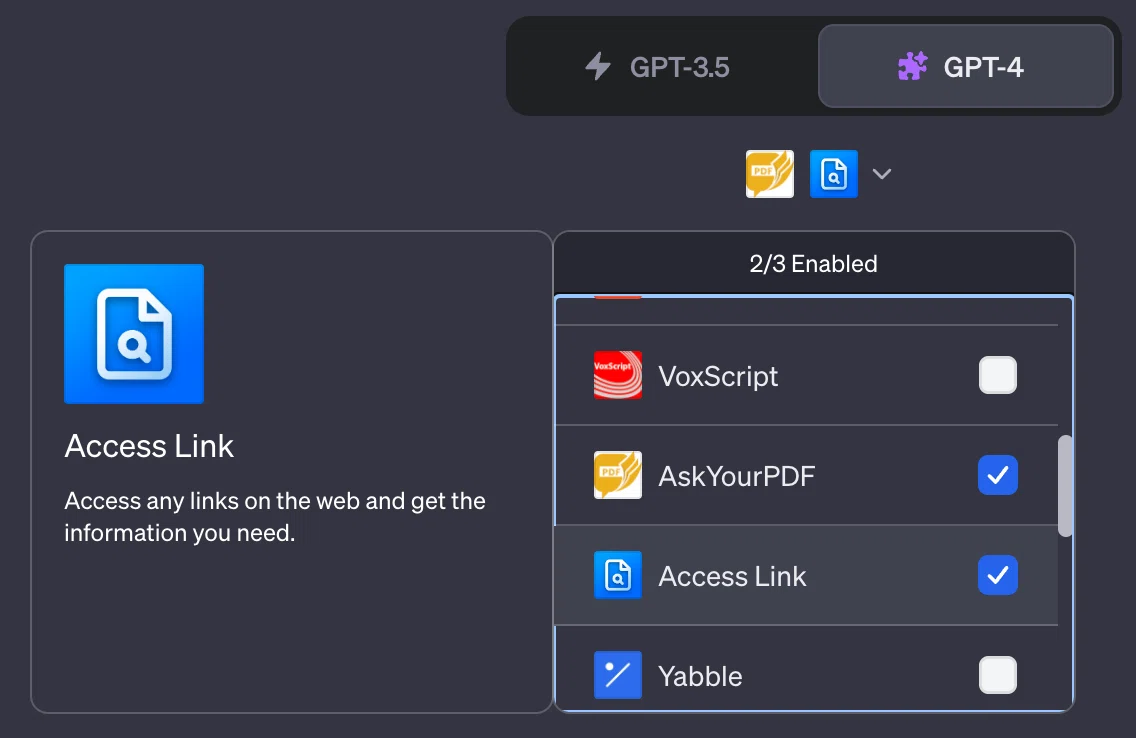Click the AskYourPDF logo in the plugin list
The image size is (1136, 738).
tap(618, 475)
